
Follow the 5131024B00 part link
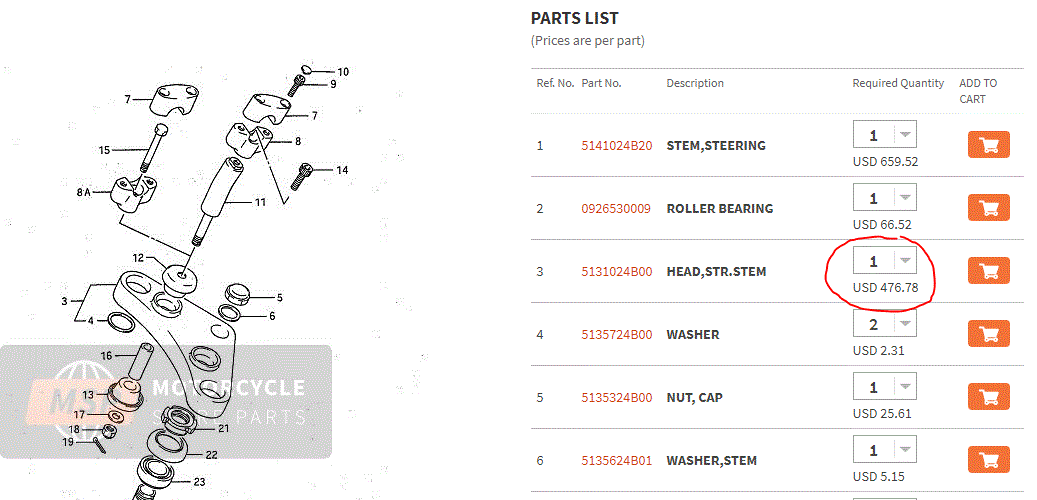616,272
